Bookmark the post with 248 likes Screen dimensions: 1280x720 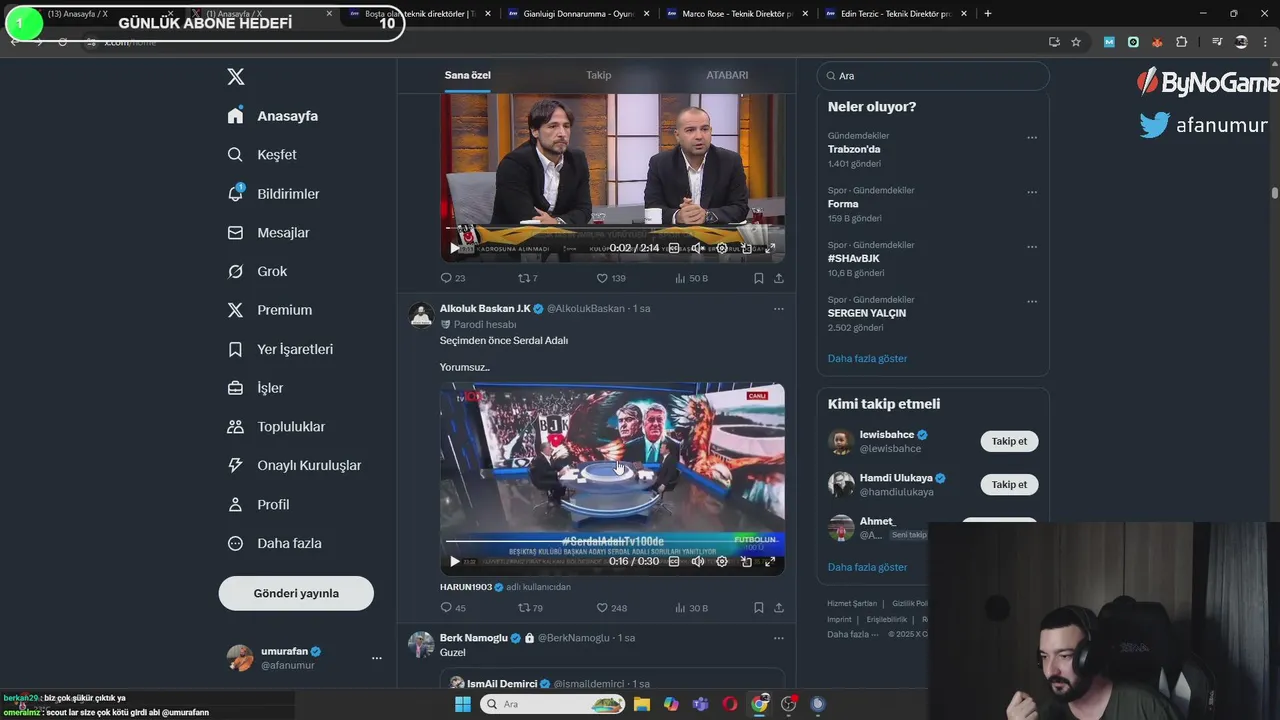point(759,607)
